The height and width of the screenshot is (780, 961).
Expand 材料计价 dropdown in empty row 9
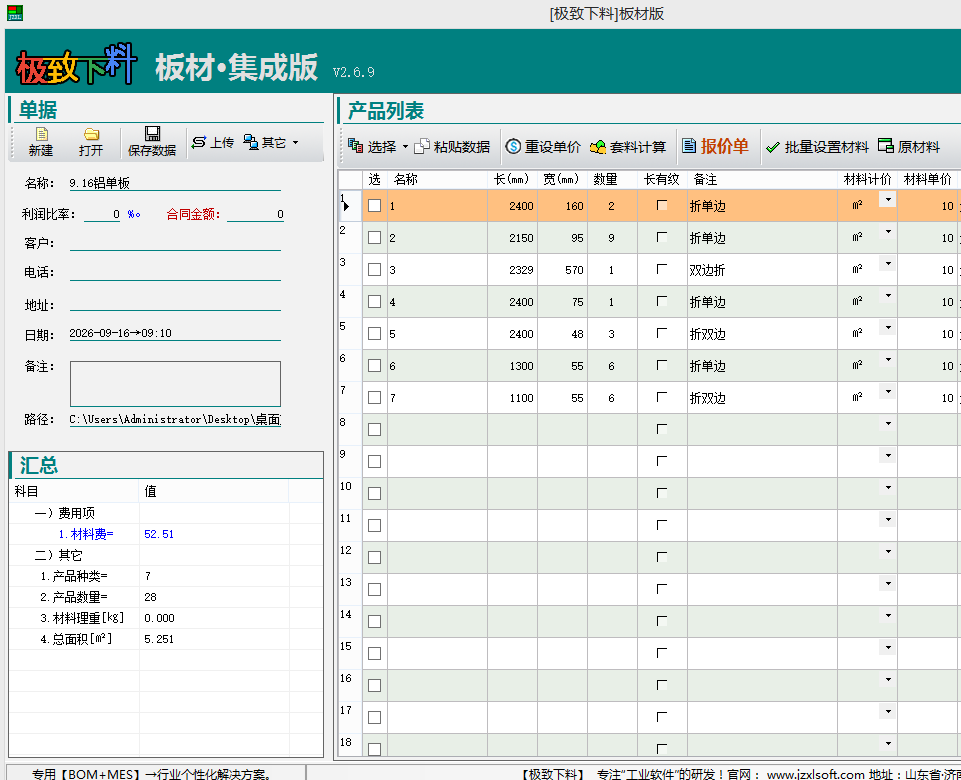888,455
